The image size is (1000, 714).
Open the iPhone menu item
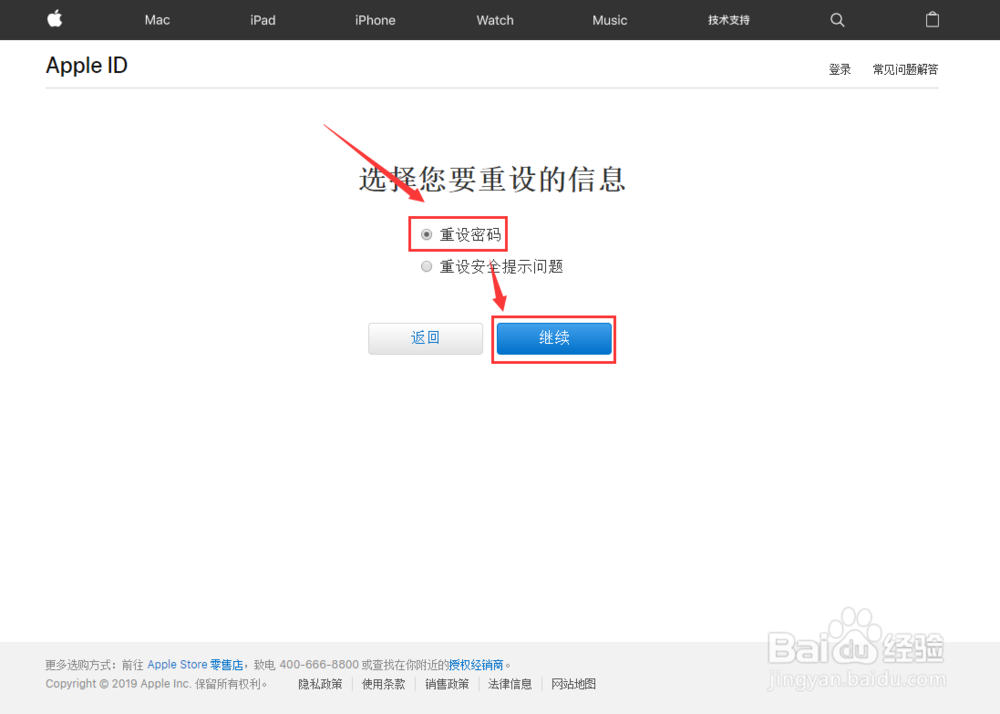[375, 20]
